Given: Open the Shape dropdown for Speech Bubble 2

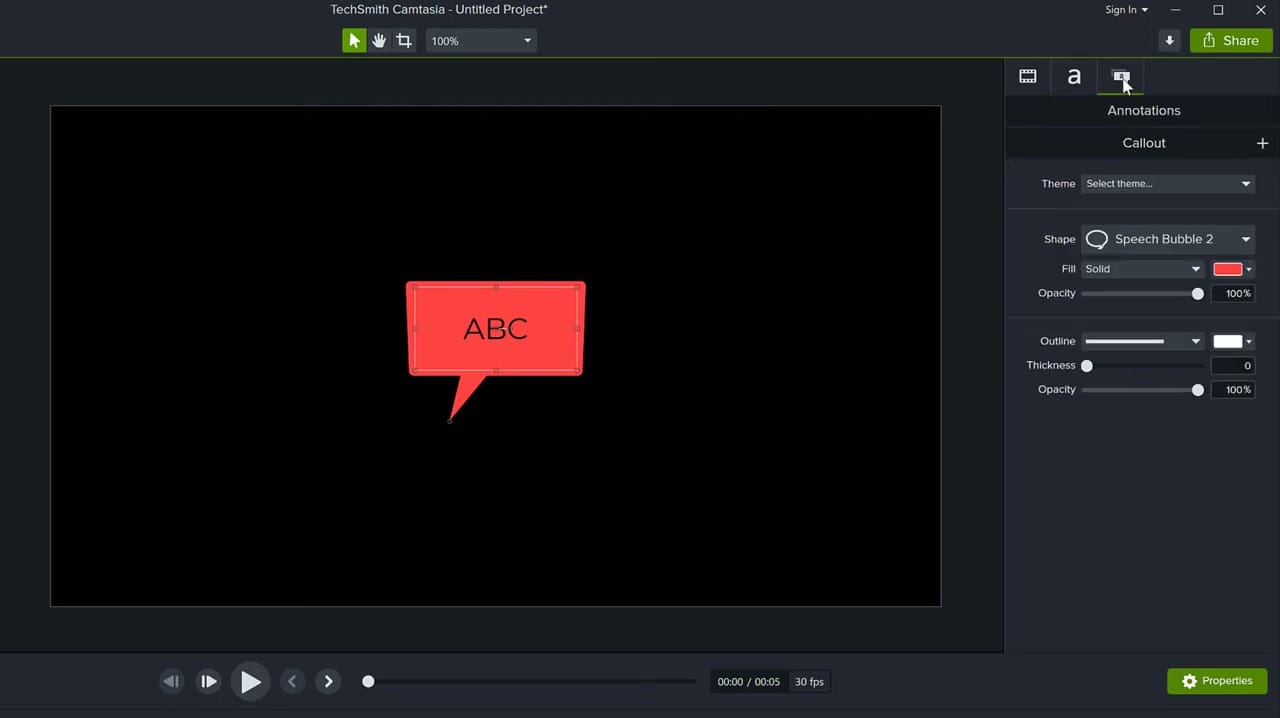Looking at the screenshot, I should [1167, 239].
